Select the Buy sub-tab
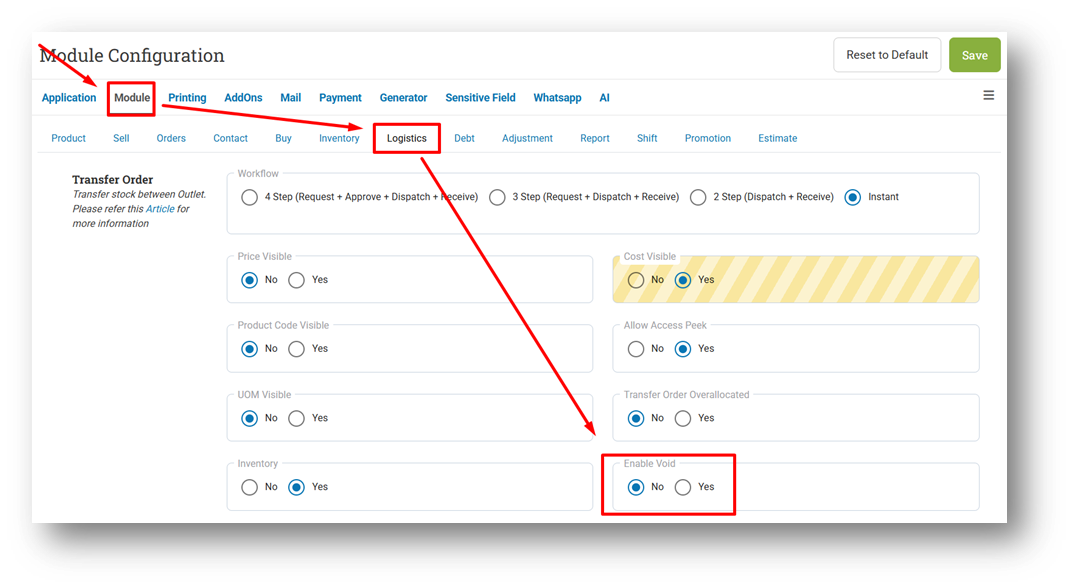1072x588 pixels. pos(283,138)
